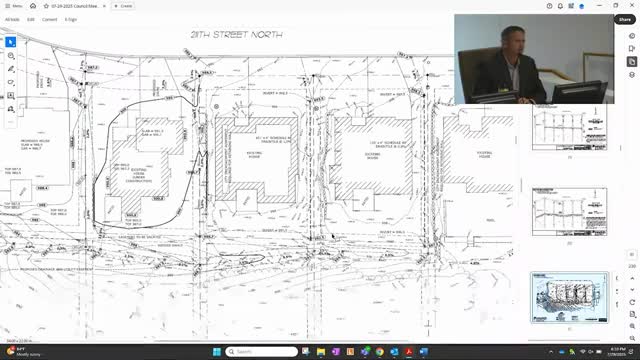Star the Council Meeting document tab

[46, 6]
